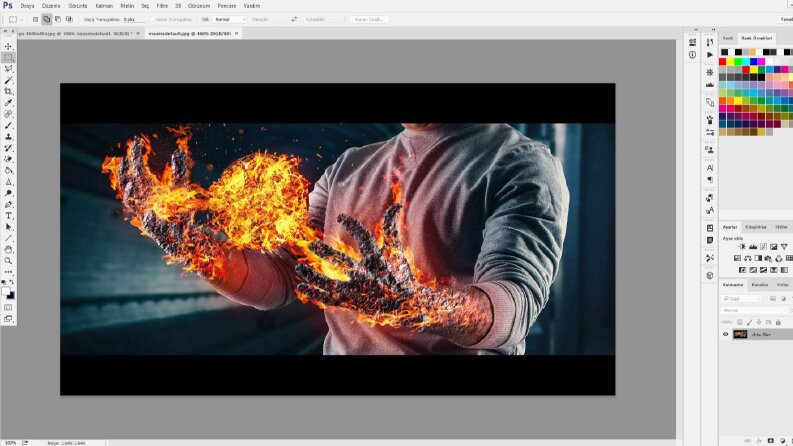Screen dimensions: 793x446
Task: Open the Yardım menu
Action: point(251,6)
